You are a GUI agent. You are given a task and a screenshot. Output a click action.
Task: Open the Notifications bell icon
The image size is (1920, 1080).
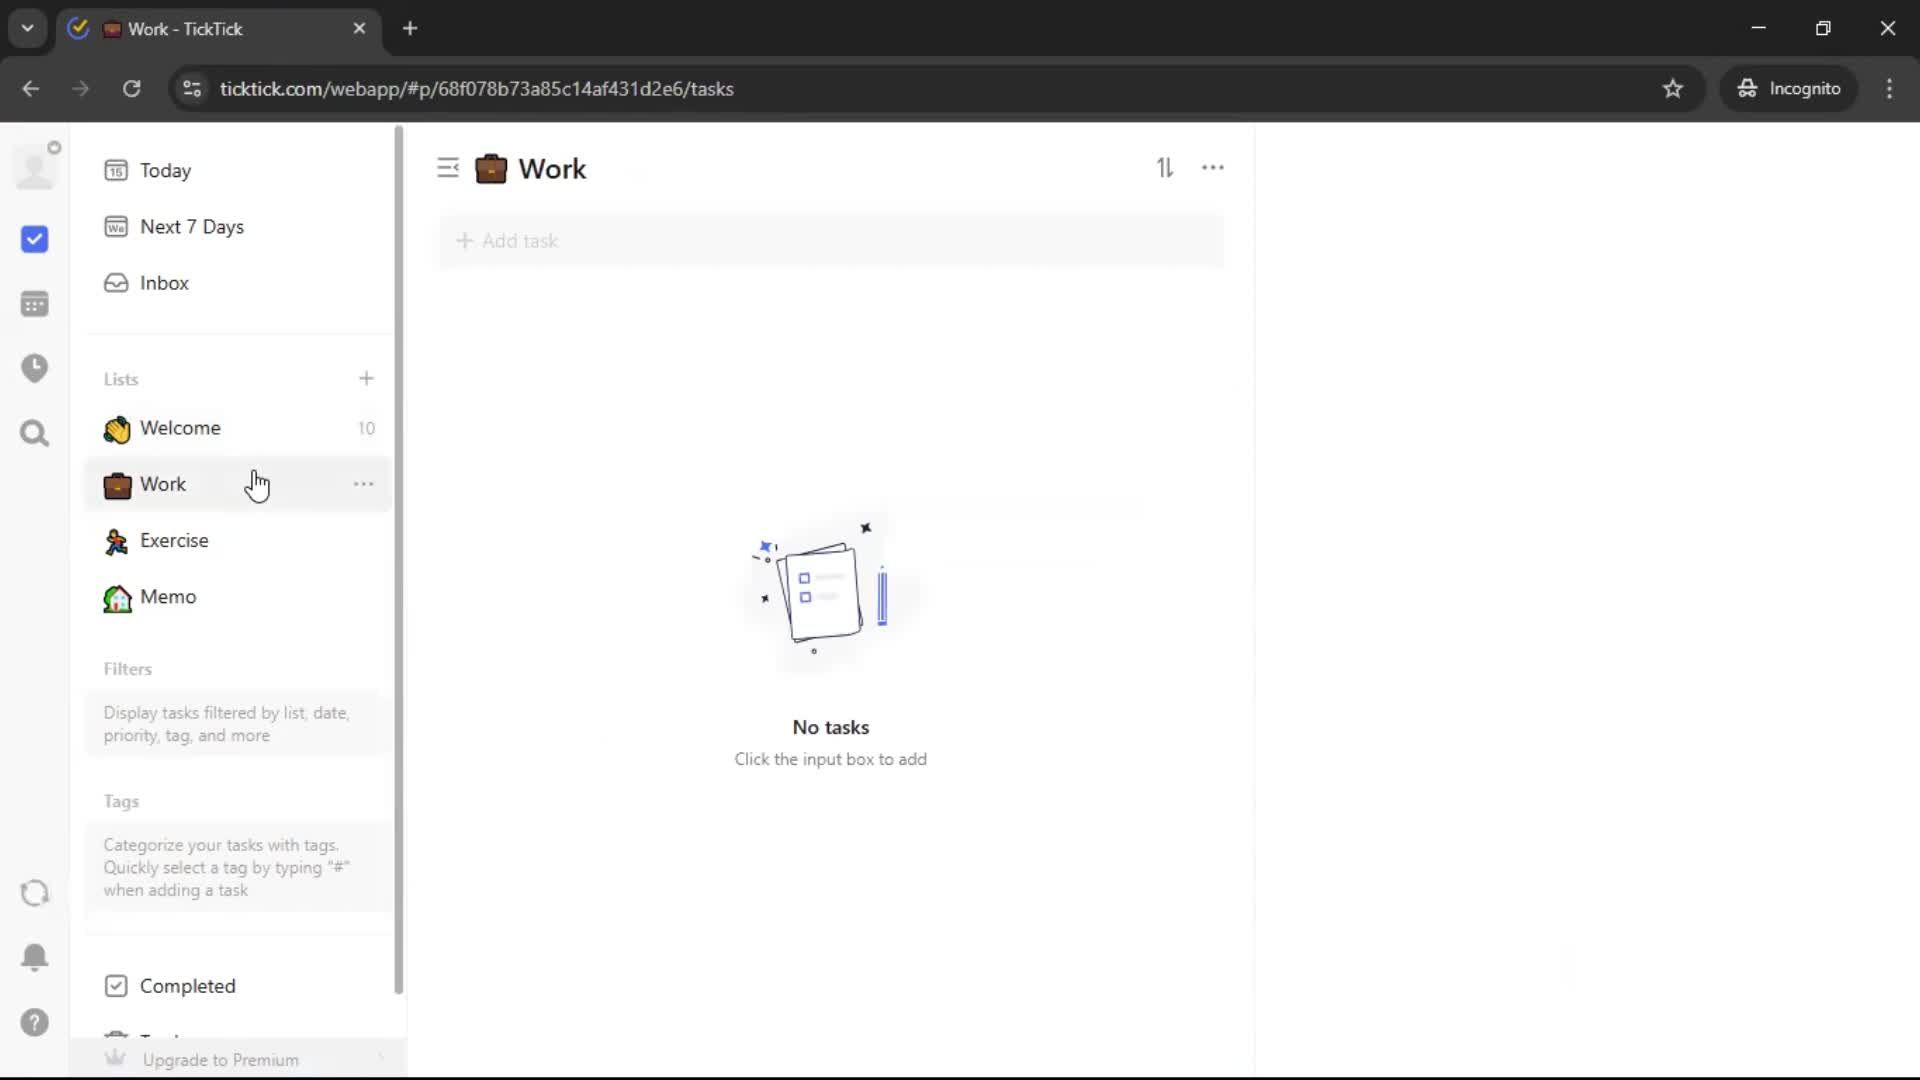(x=35, y=957)
